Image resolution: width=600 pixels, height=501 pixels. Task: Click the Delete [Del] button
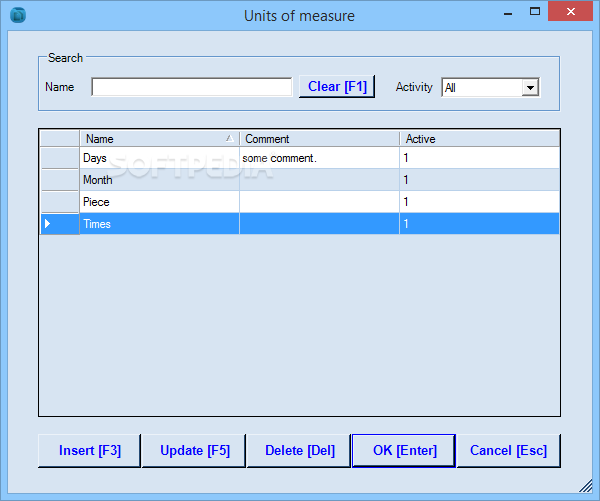point(299,450)
